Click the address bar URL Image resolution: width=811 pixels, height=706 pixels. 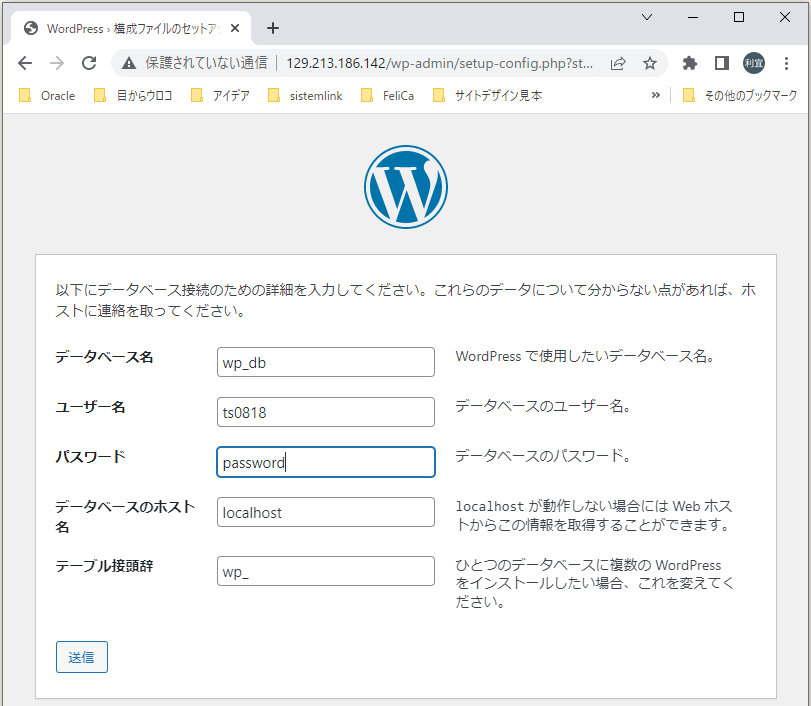(439, 64)
